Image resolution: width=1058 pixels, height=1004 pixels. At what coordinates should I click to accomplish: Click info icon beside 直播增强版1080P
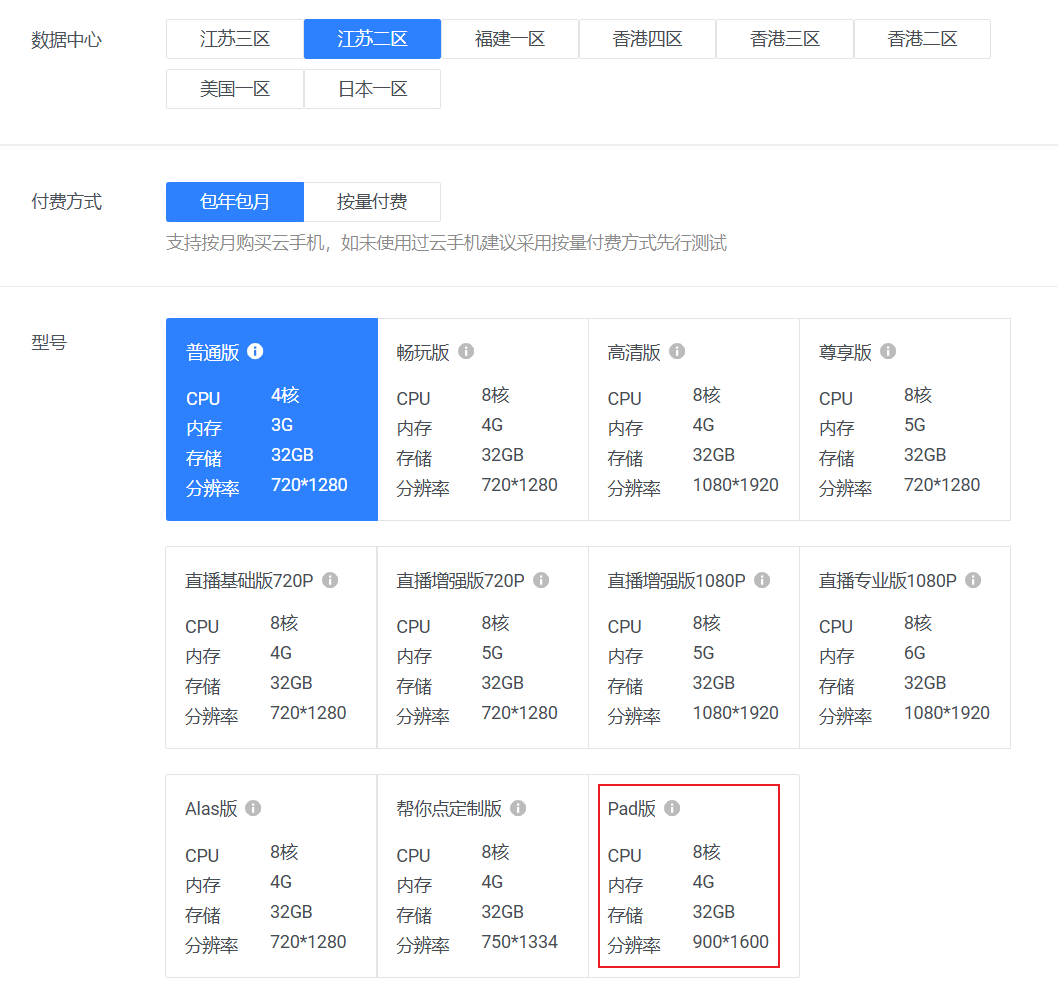(762, 580)
